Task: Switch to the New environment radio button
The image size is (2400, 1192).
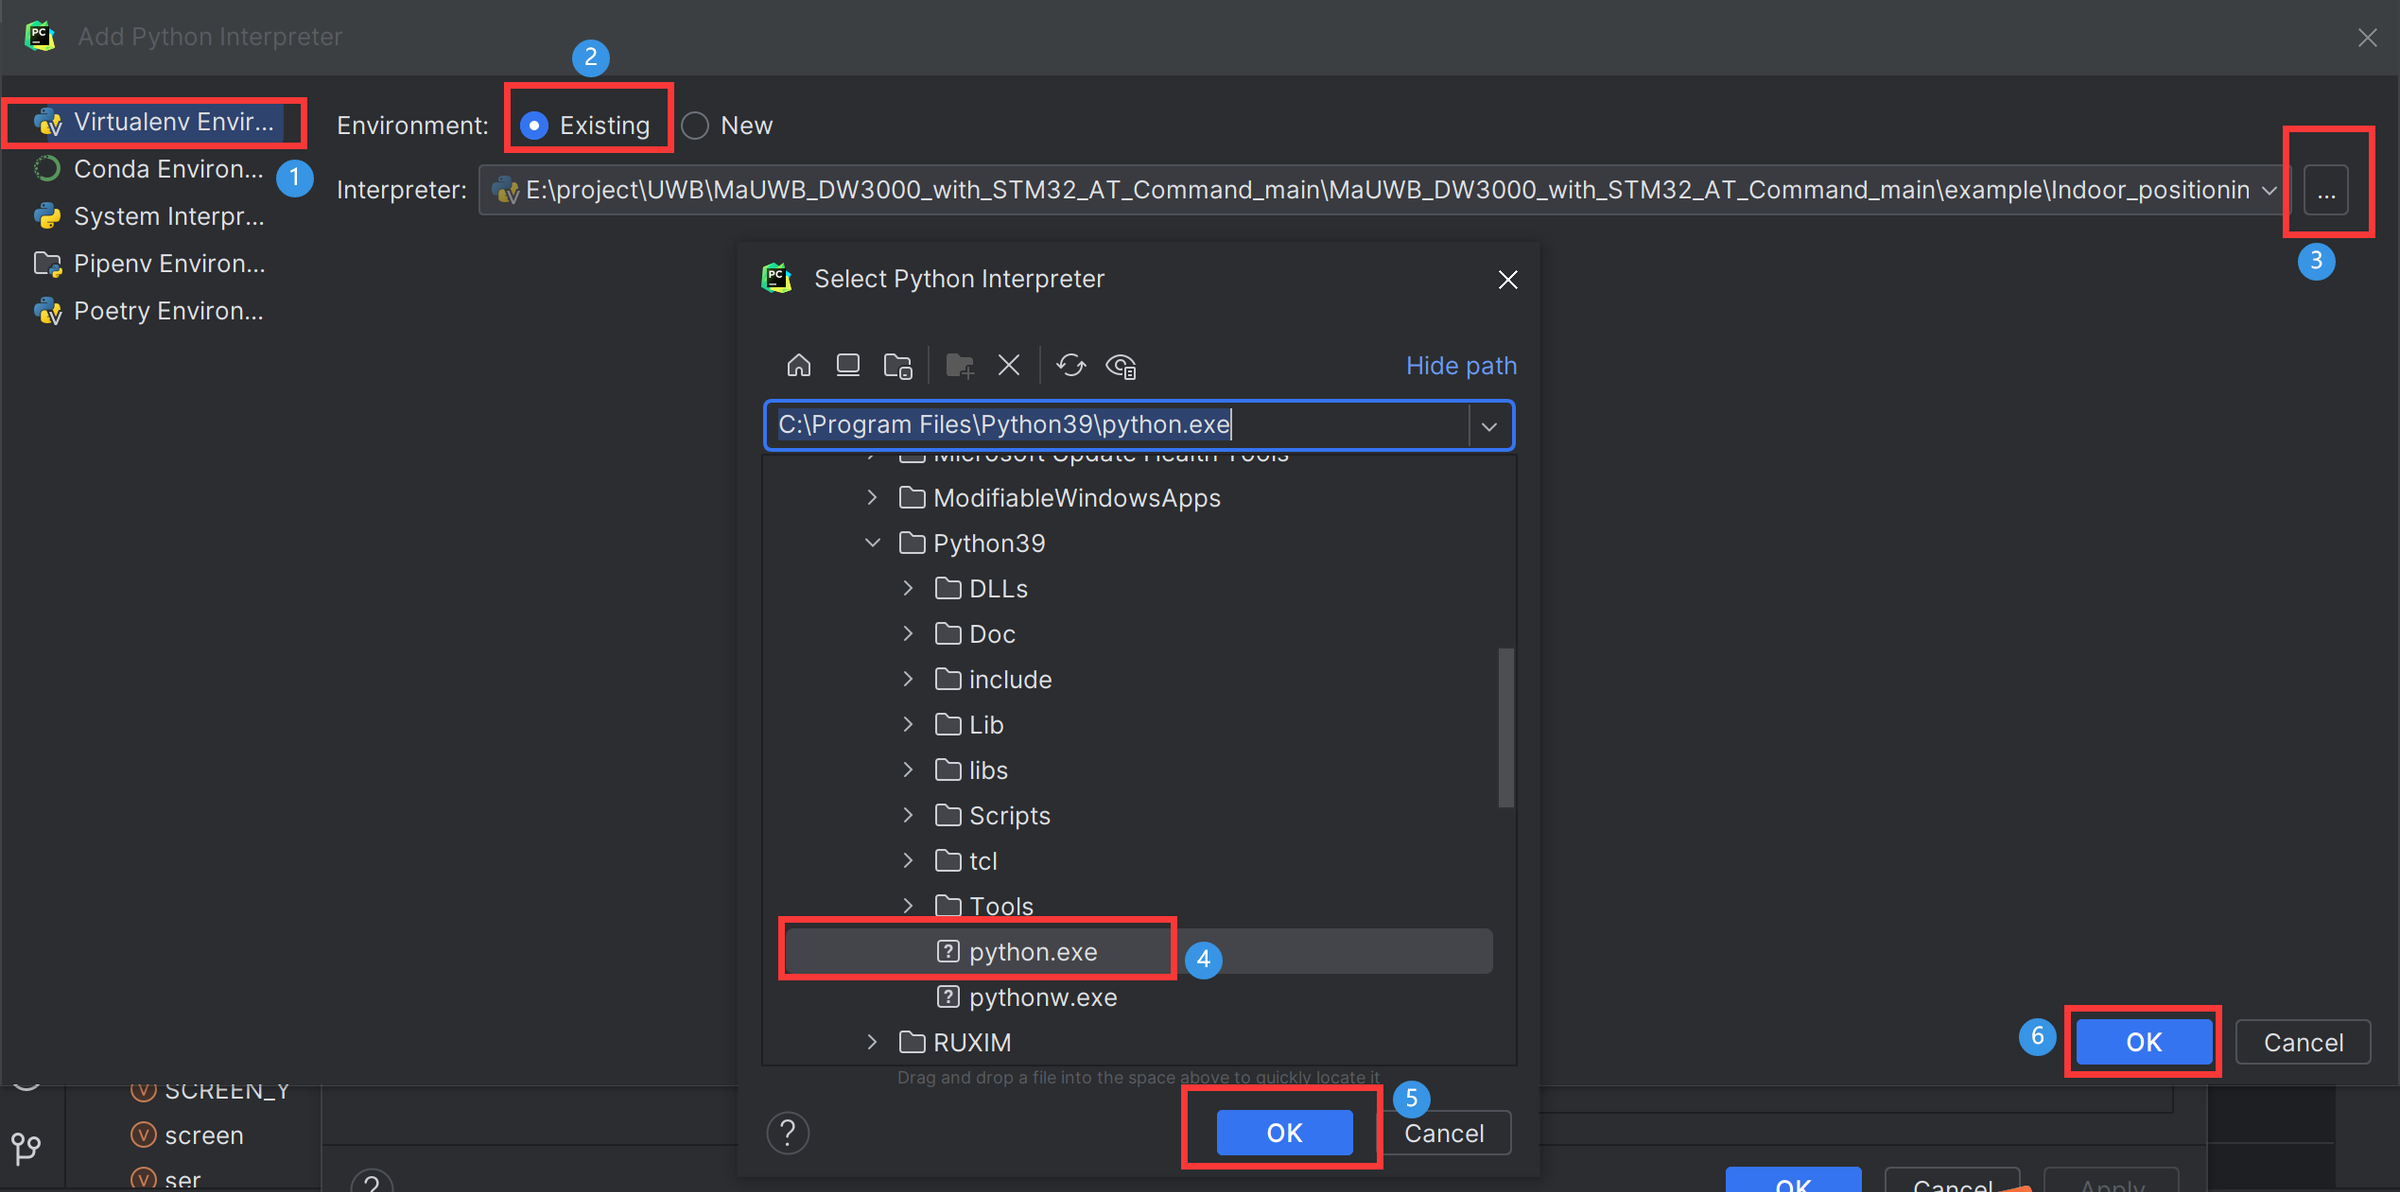Action: pyautogui.click(x=694, y=125)
